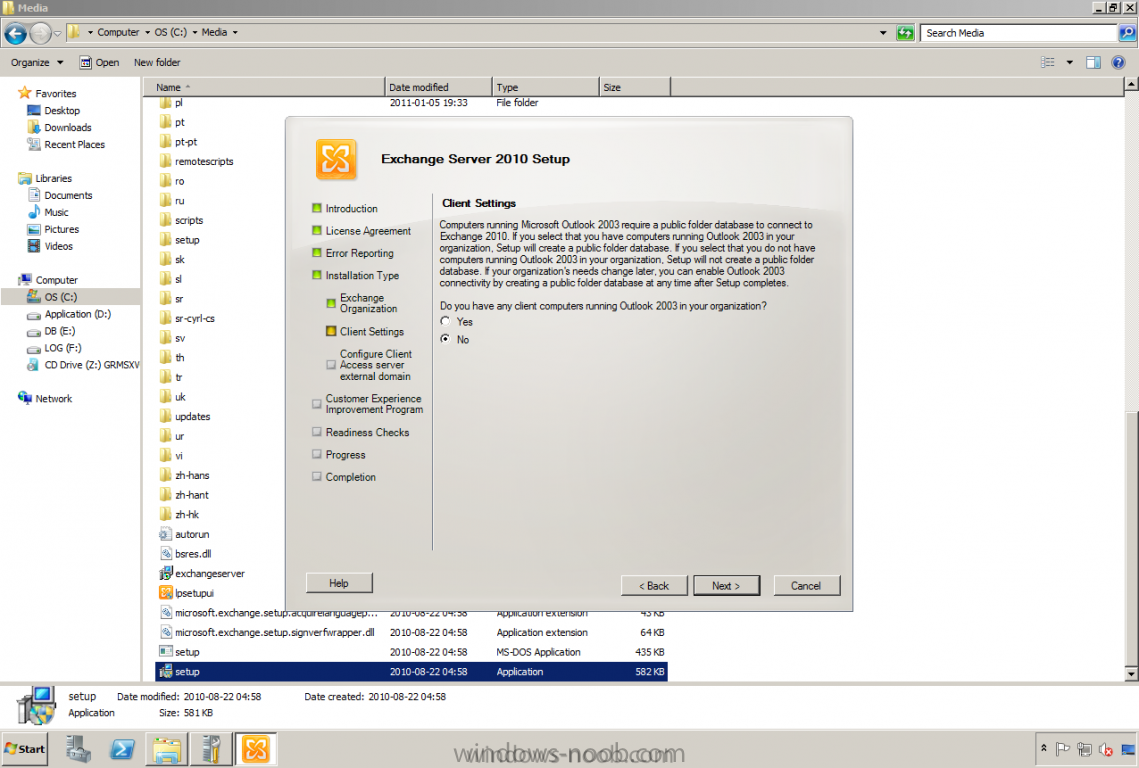Open Desktop in navigation pane

coord(62,110)
